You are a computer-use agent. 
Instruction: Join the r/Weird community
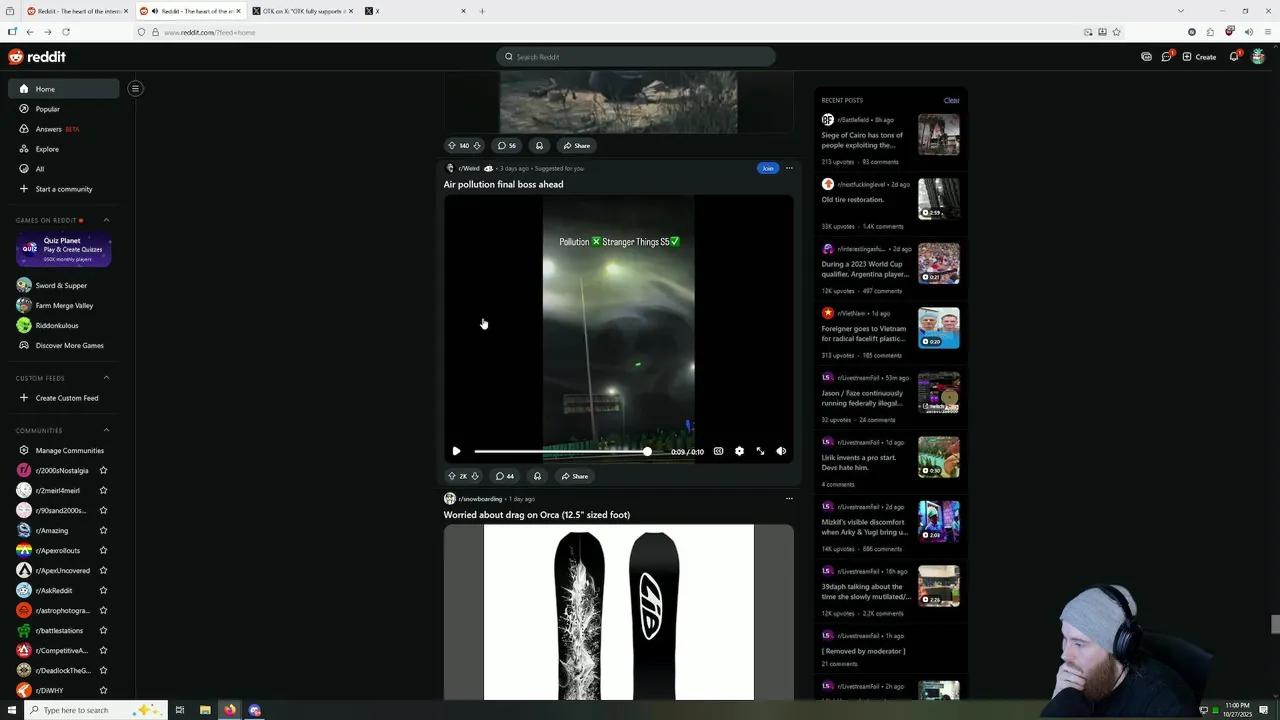pyautogui.click(x=767, y=168)
